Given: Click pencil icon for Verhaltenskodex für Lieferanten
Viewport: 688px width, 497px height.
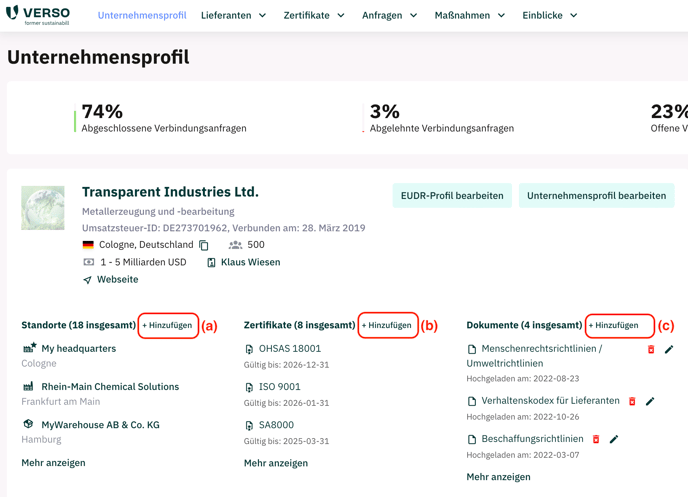Looking at the screenshot, I should [x=650, y=401].
